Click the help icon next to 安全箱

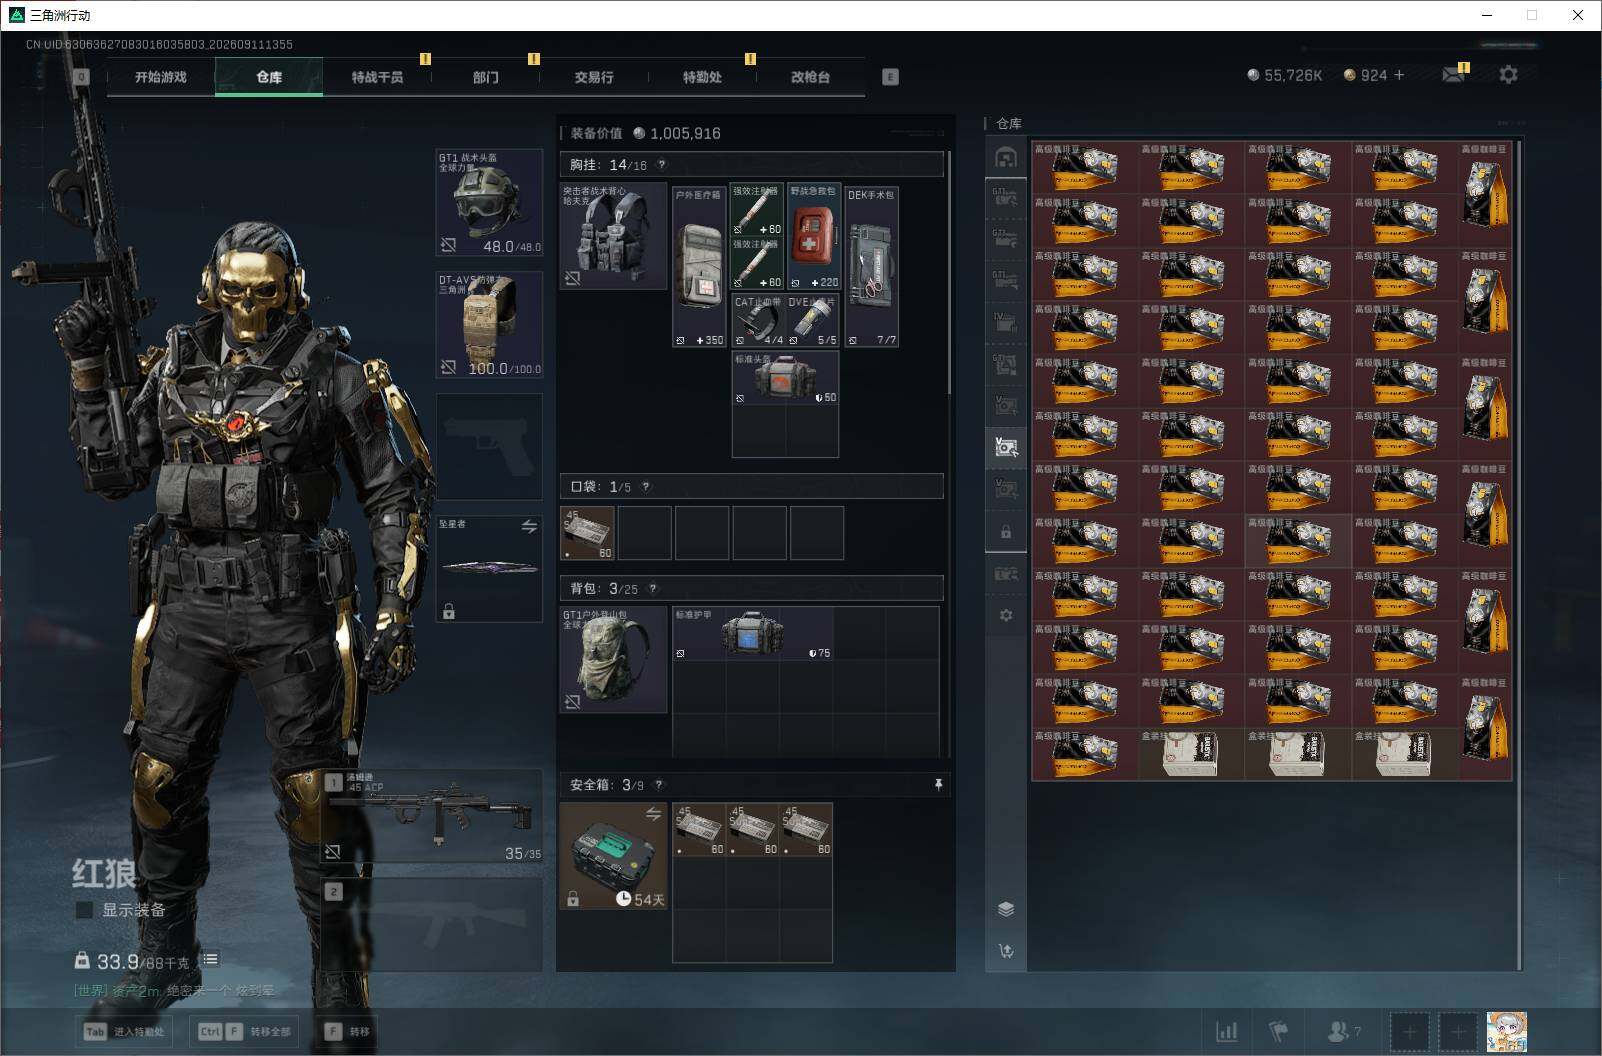pos(658,785)
